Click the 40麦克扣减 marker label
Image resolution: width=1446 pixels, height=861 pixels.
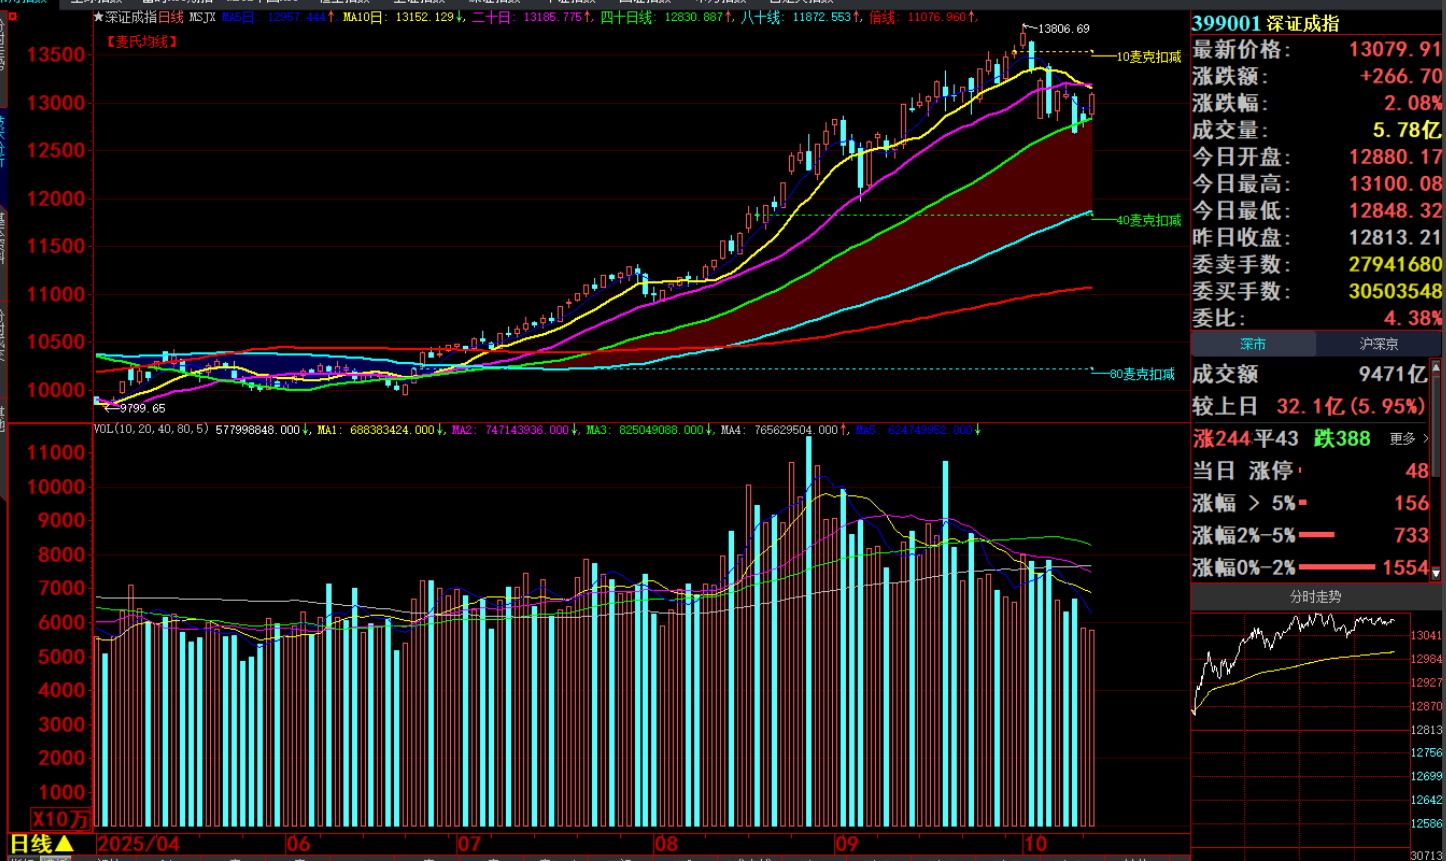[x=1148, y=220]
